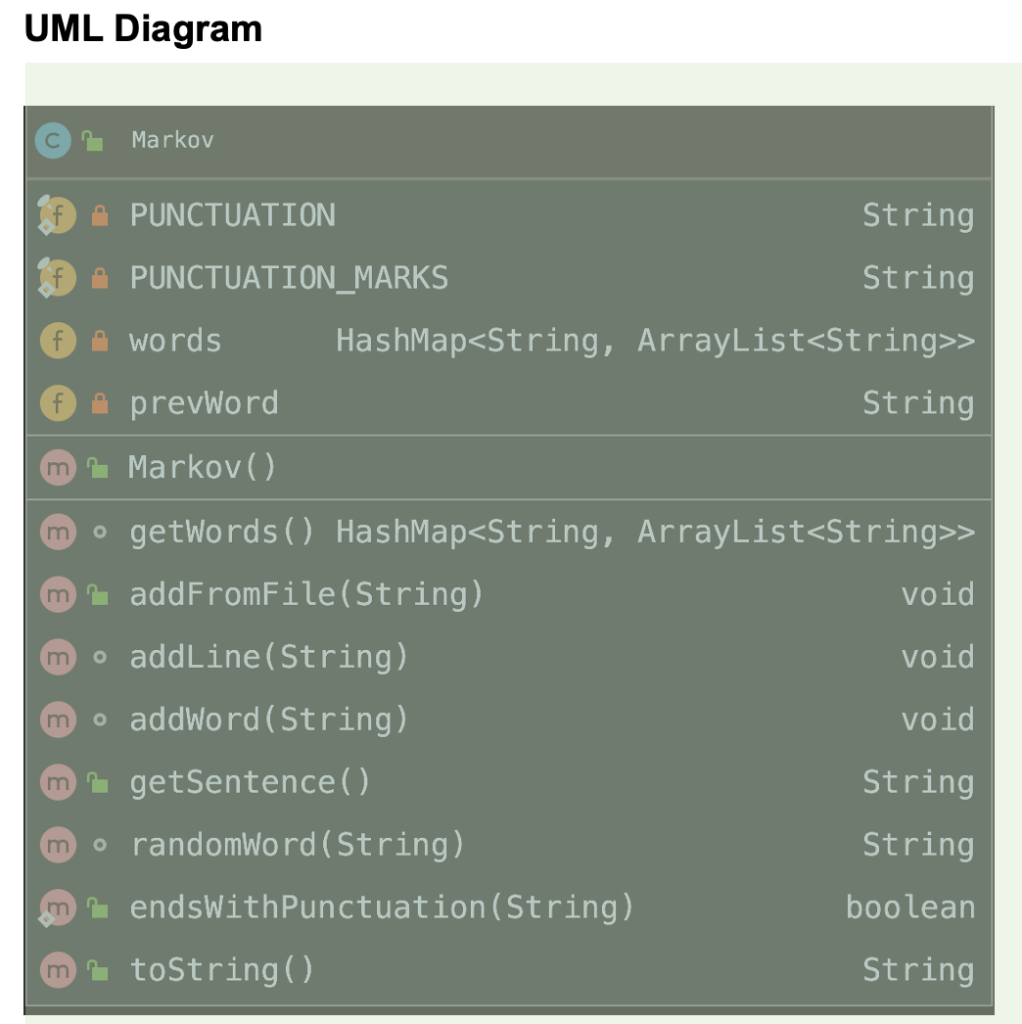The width and height of the screenshot is (1022, 1024).
Task: Select the method icon beside addFromFile(String)
Action: coord(57,594)
